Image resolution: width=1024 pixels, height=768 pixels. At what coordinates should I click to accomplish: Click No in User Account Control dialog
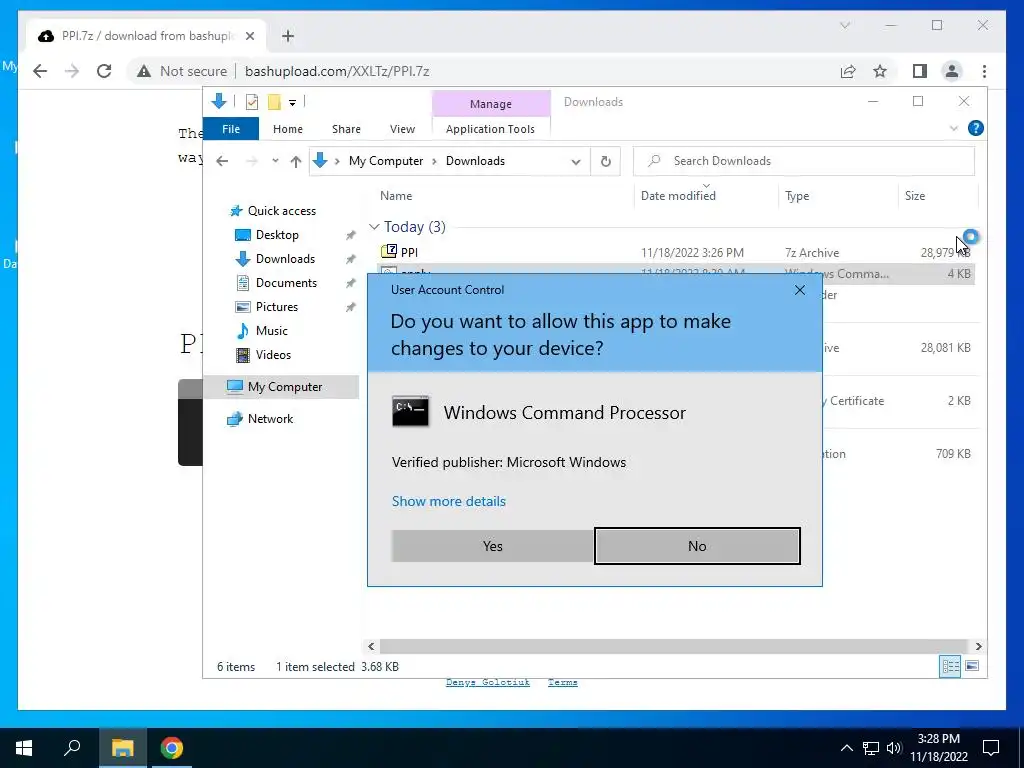(x=697, y=546)
